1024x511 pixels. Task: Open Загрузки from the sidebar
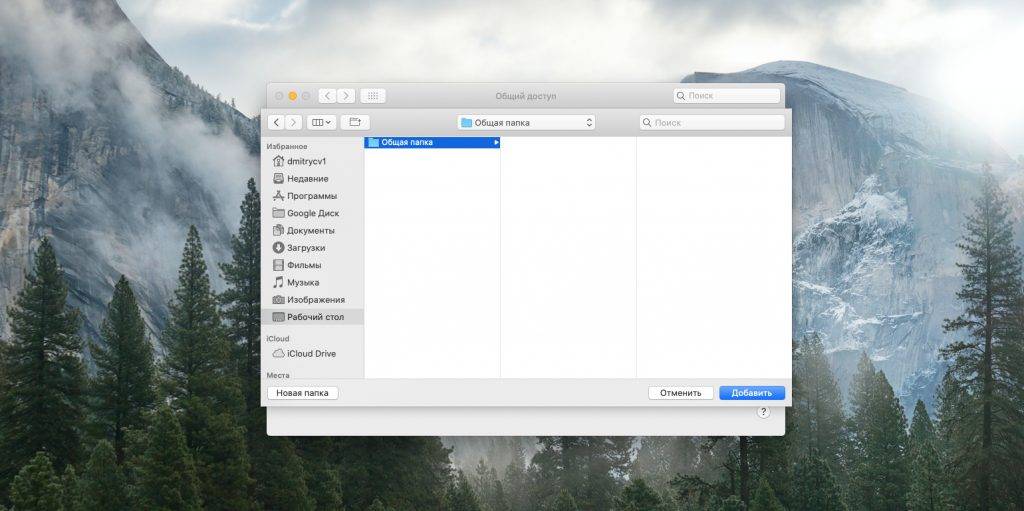[x=305, y=247]
